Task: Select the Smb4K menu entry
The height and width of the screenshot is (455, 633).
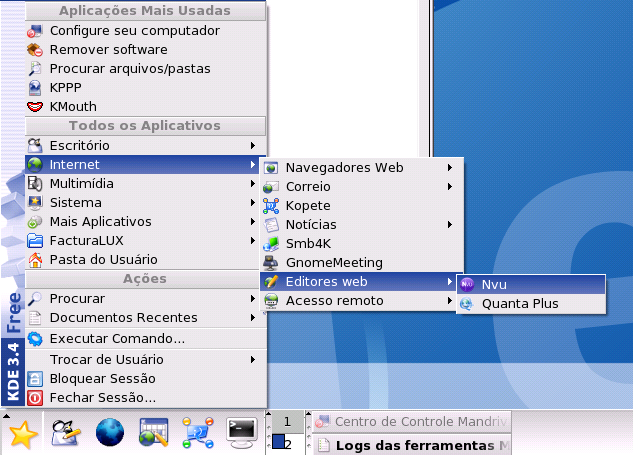Action: coord(361,243)
